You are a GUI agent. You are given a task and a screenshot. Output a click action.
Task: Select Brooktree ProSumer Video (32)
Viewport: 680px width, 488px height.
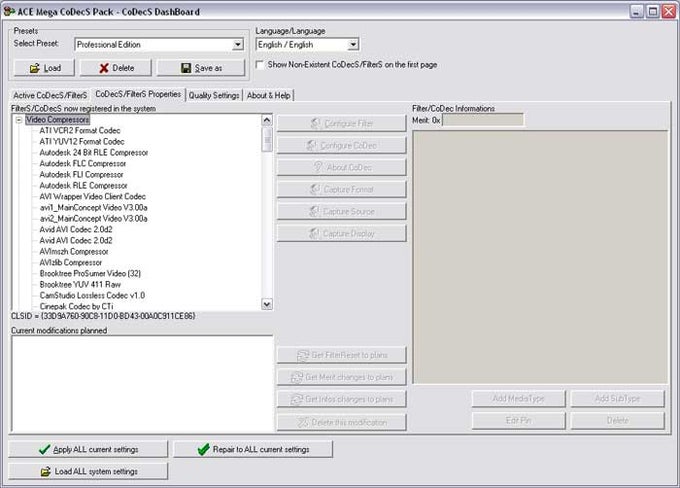[x=90, y=274]
